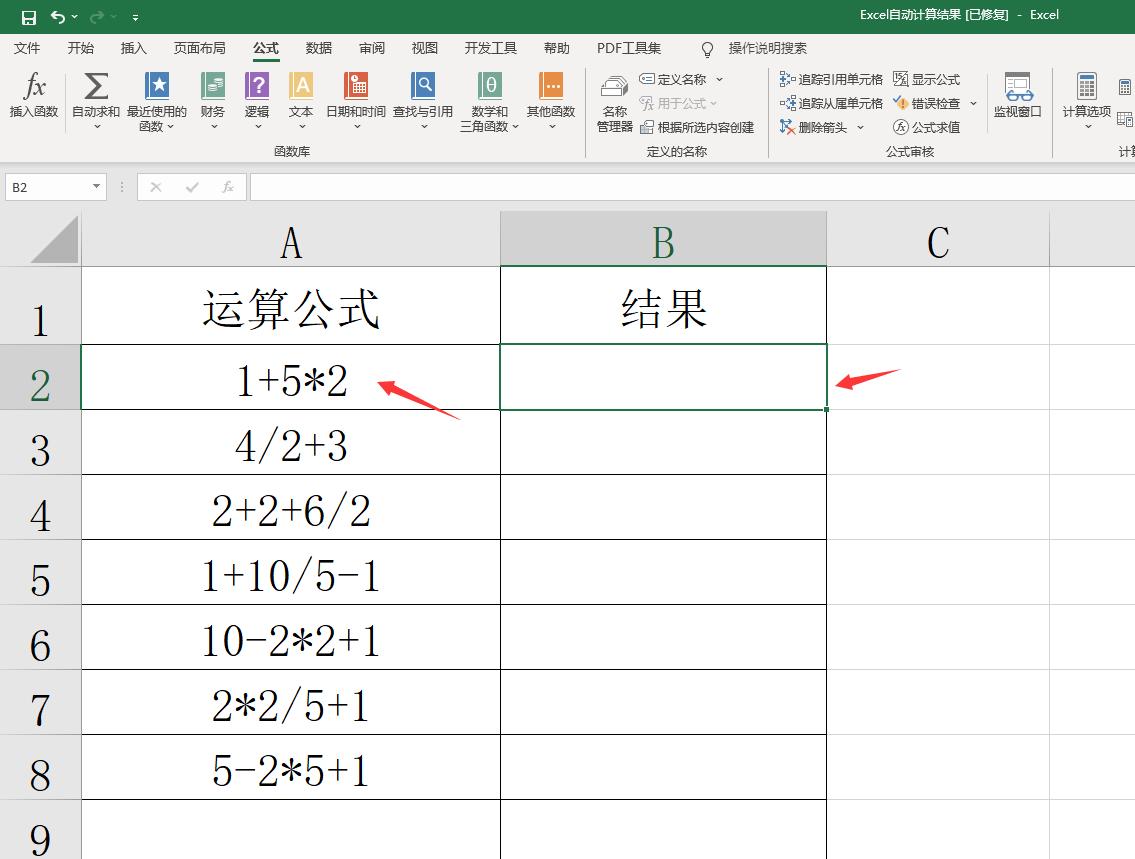Switch to the 帮助 tab

coord(557,48)
